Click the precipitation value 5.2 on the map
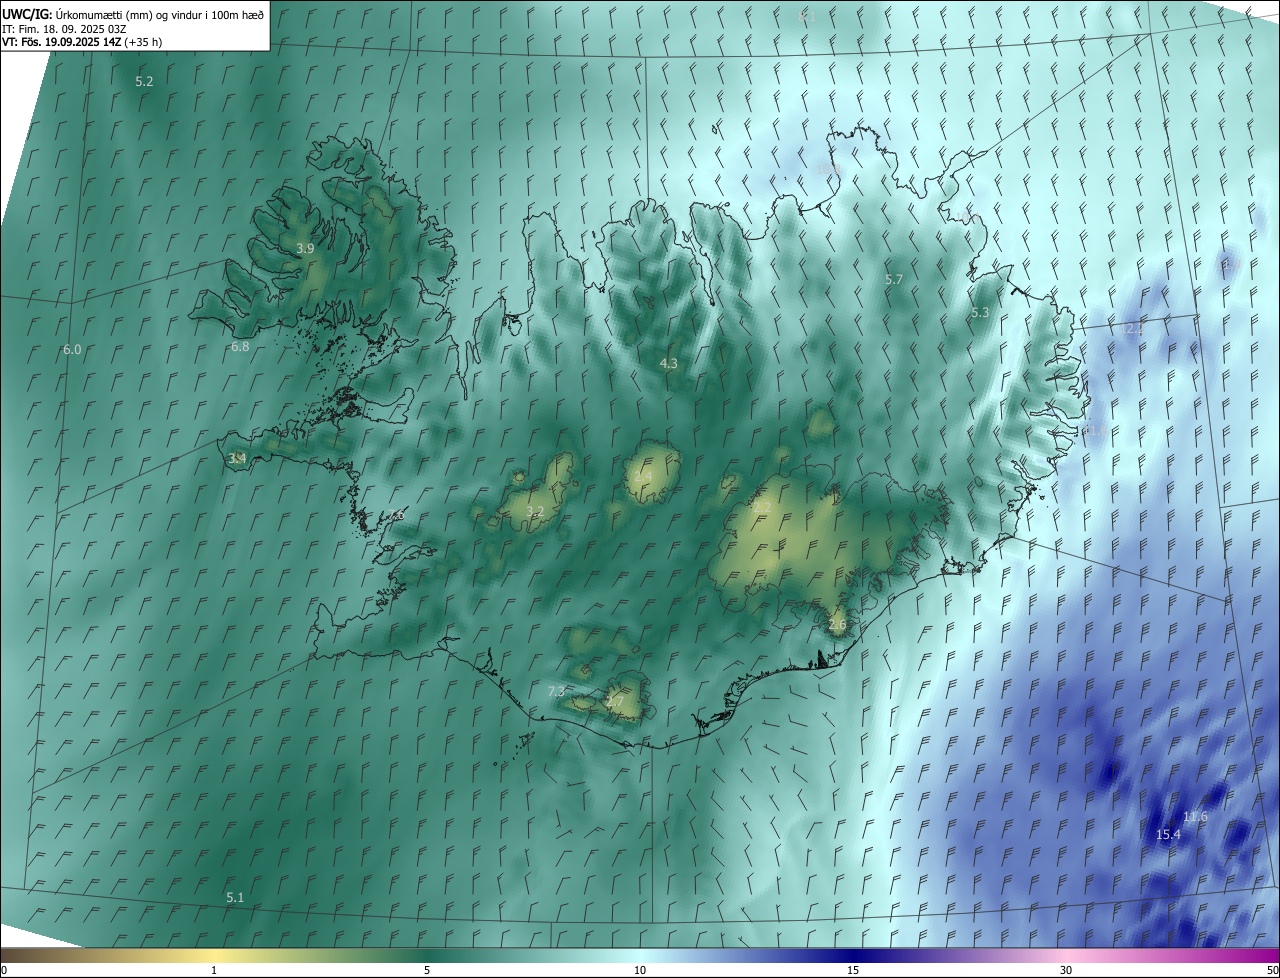 pyautogui.click(x=144, y=81)
